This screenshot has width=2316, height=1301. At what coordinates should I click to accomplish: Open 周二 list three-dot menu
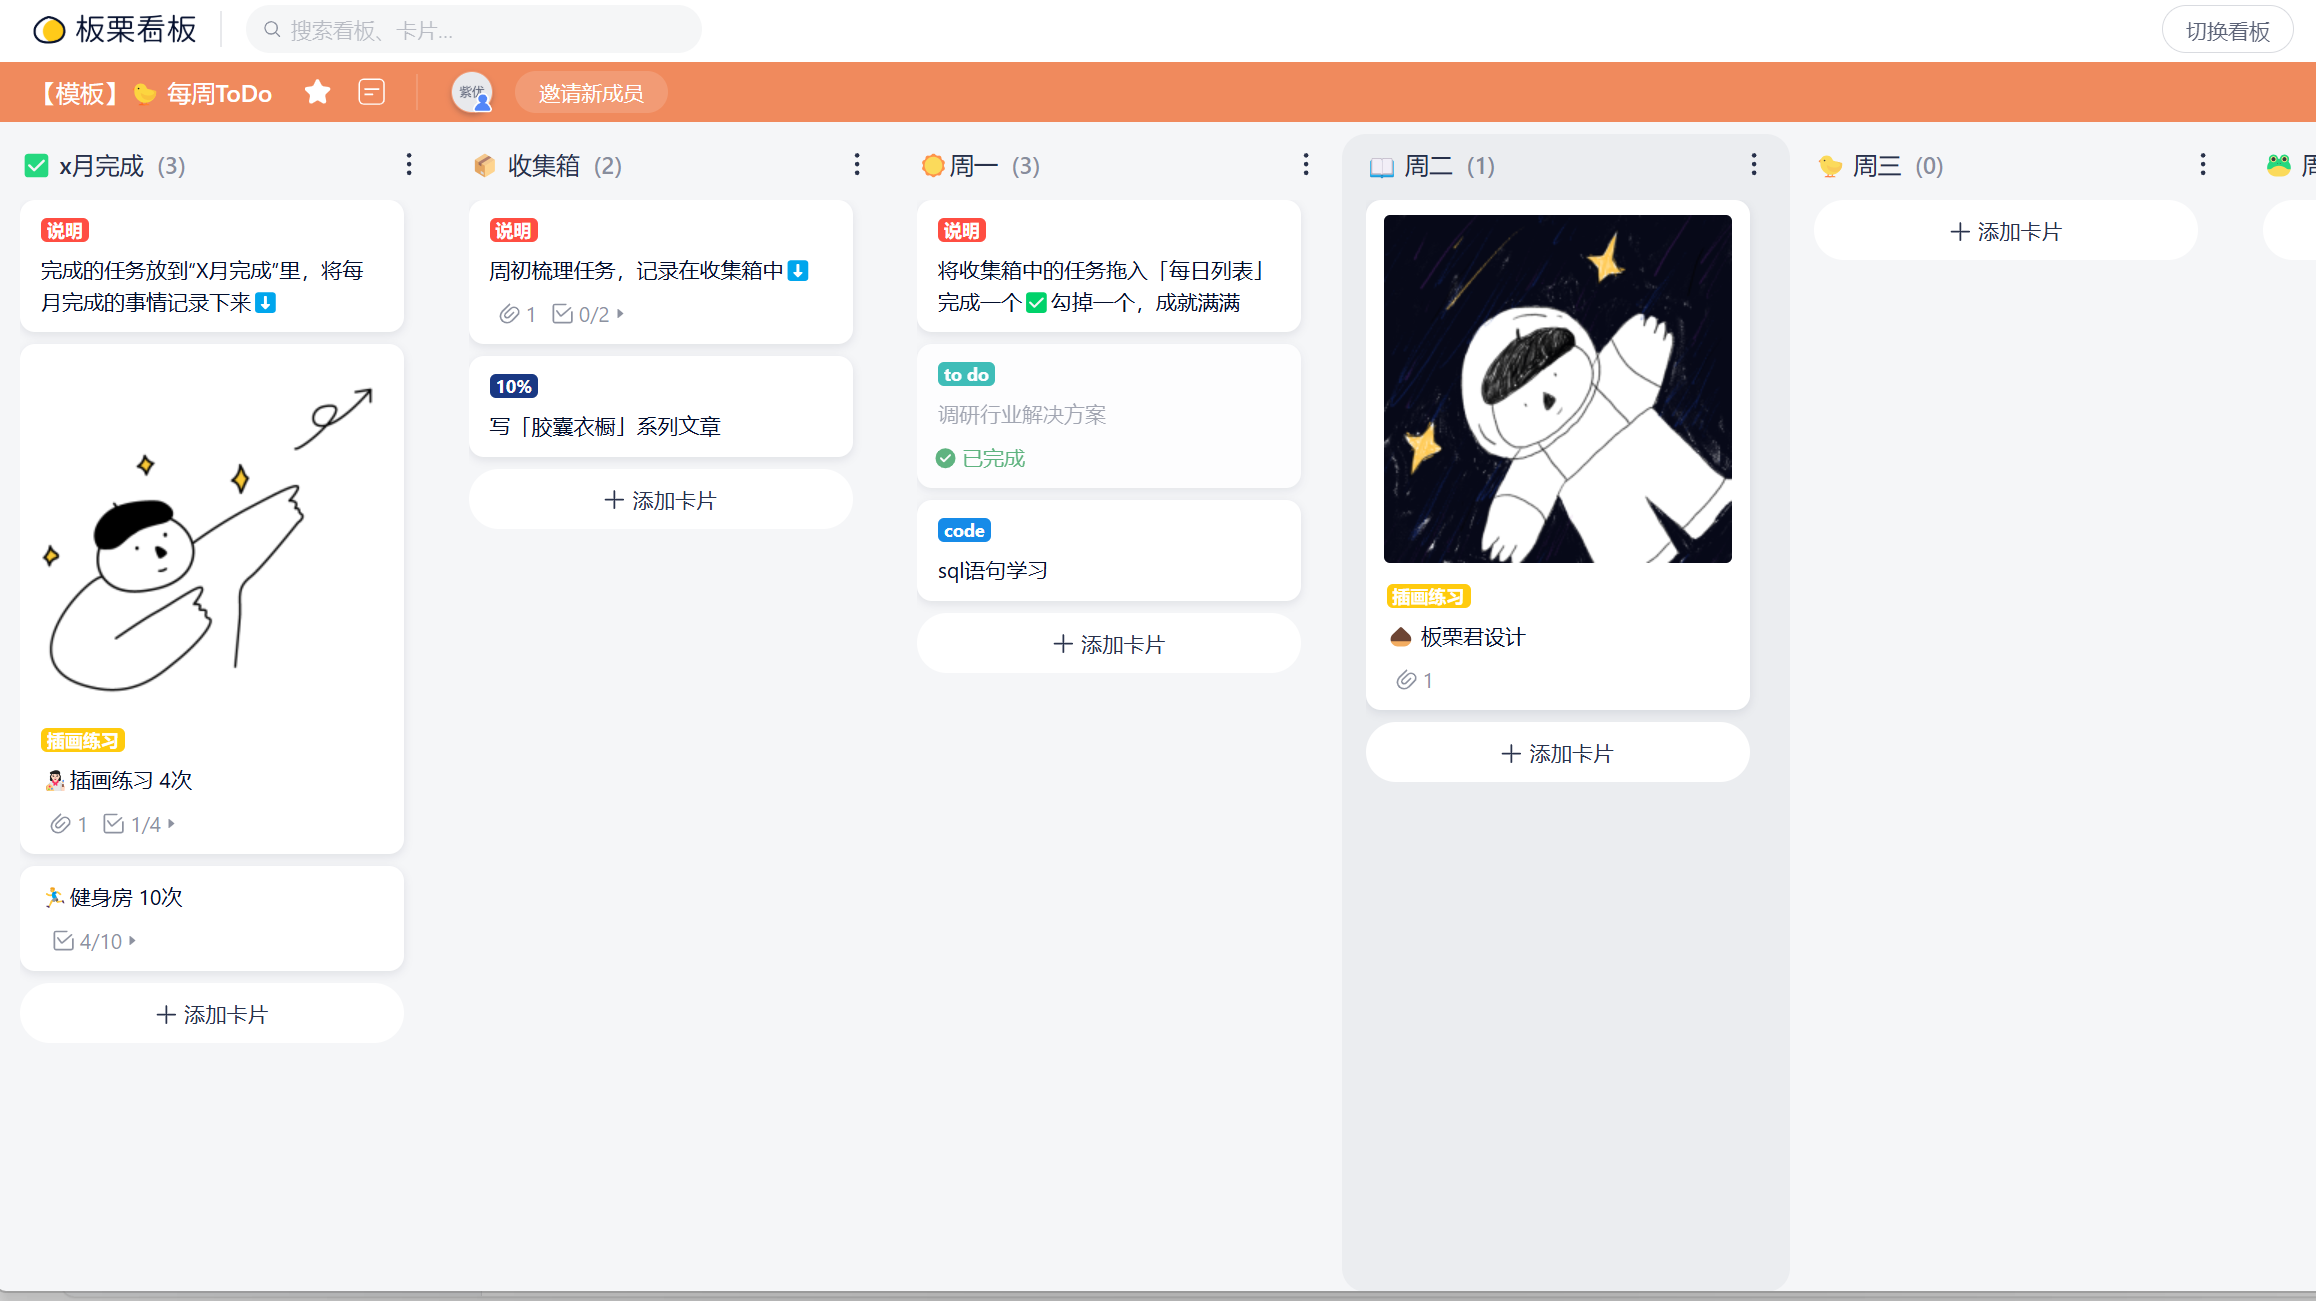1754,165
